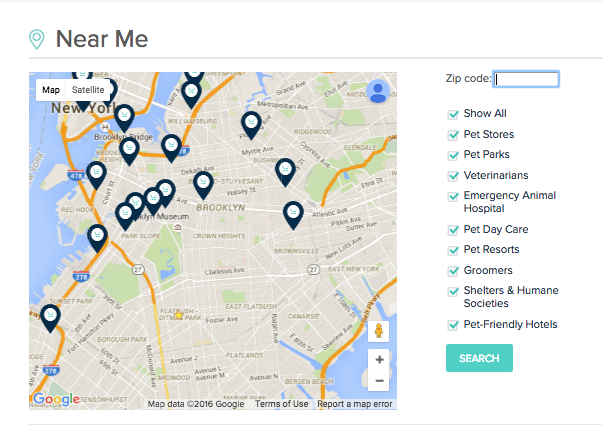Uncheck the Show All checkbox

(454, 114)
